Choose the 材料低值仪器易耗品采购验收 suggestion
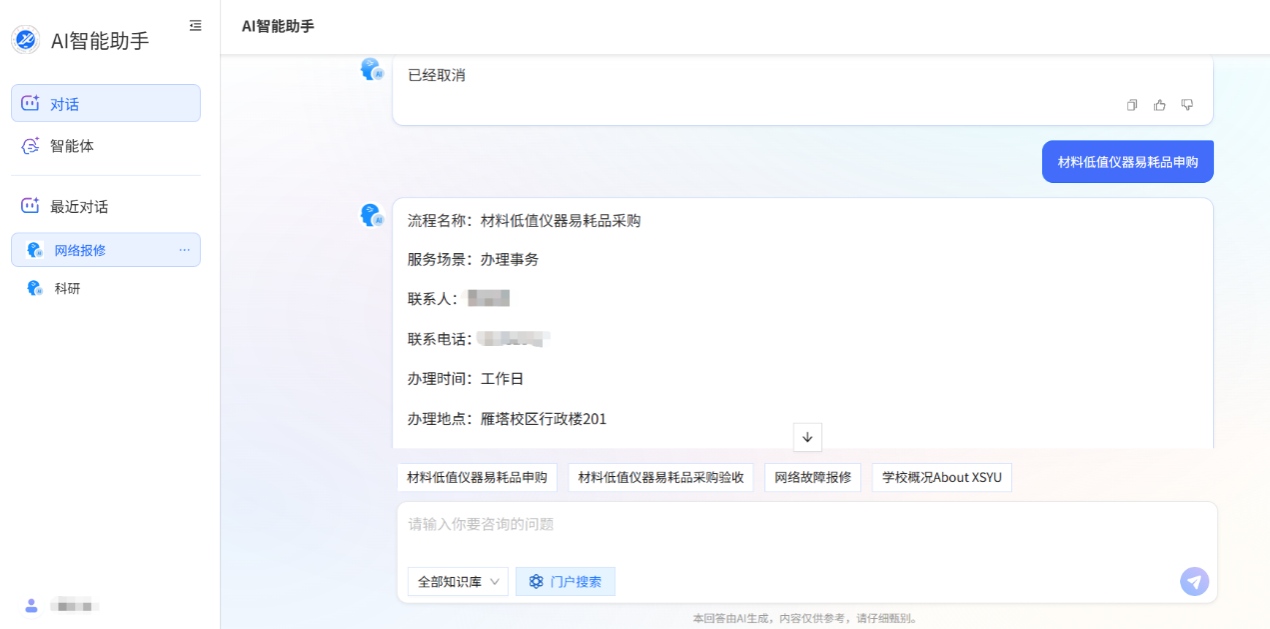The height and width of the screenshot is (629, 1270). (x=661, y=478)
